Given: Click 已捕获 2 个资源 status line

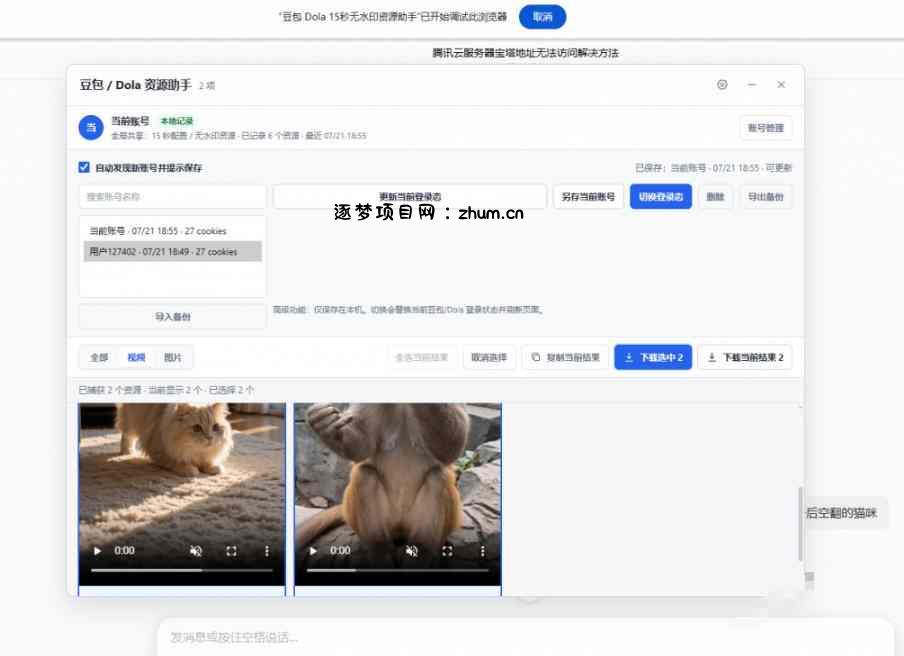Looking at the screenshot, I should (x=166, y=390).
